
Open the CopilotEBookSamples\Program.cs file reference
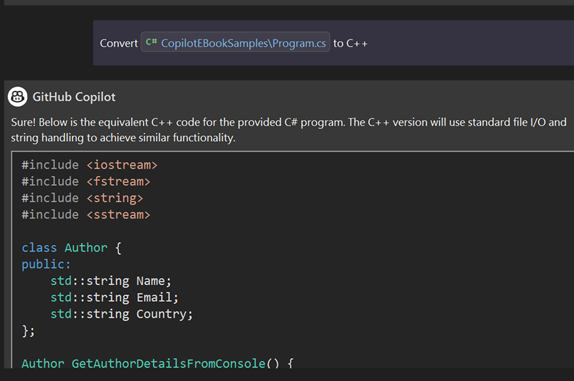point(235,42)
